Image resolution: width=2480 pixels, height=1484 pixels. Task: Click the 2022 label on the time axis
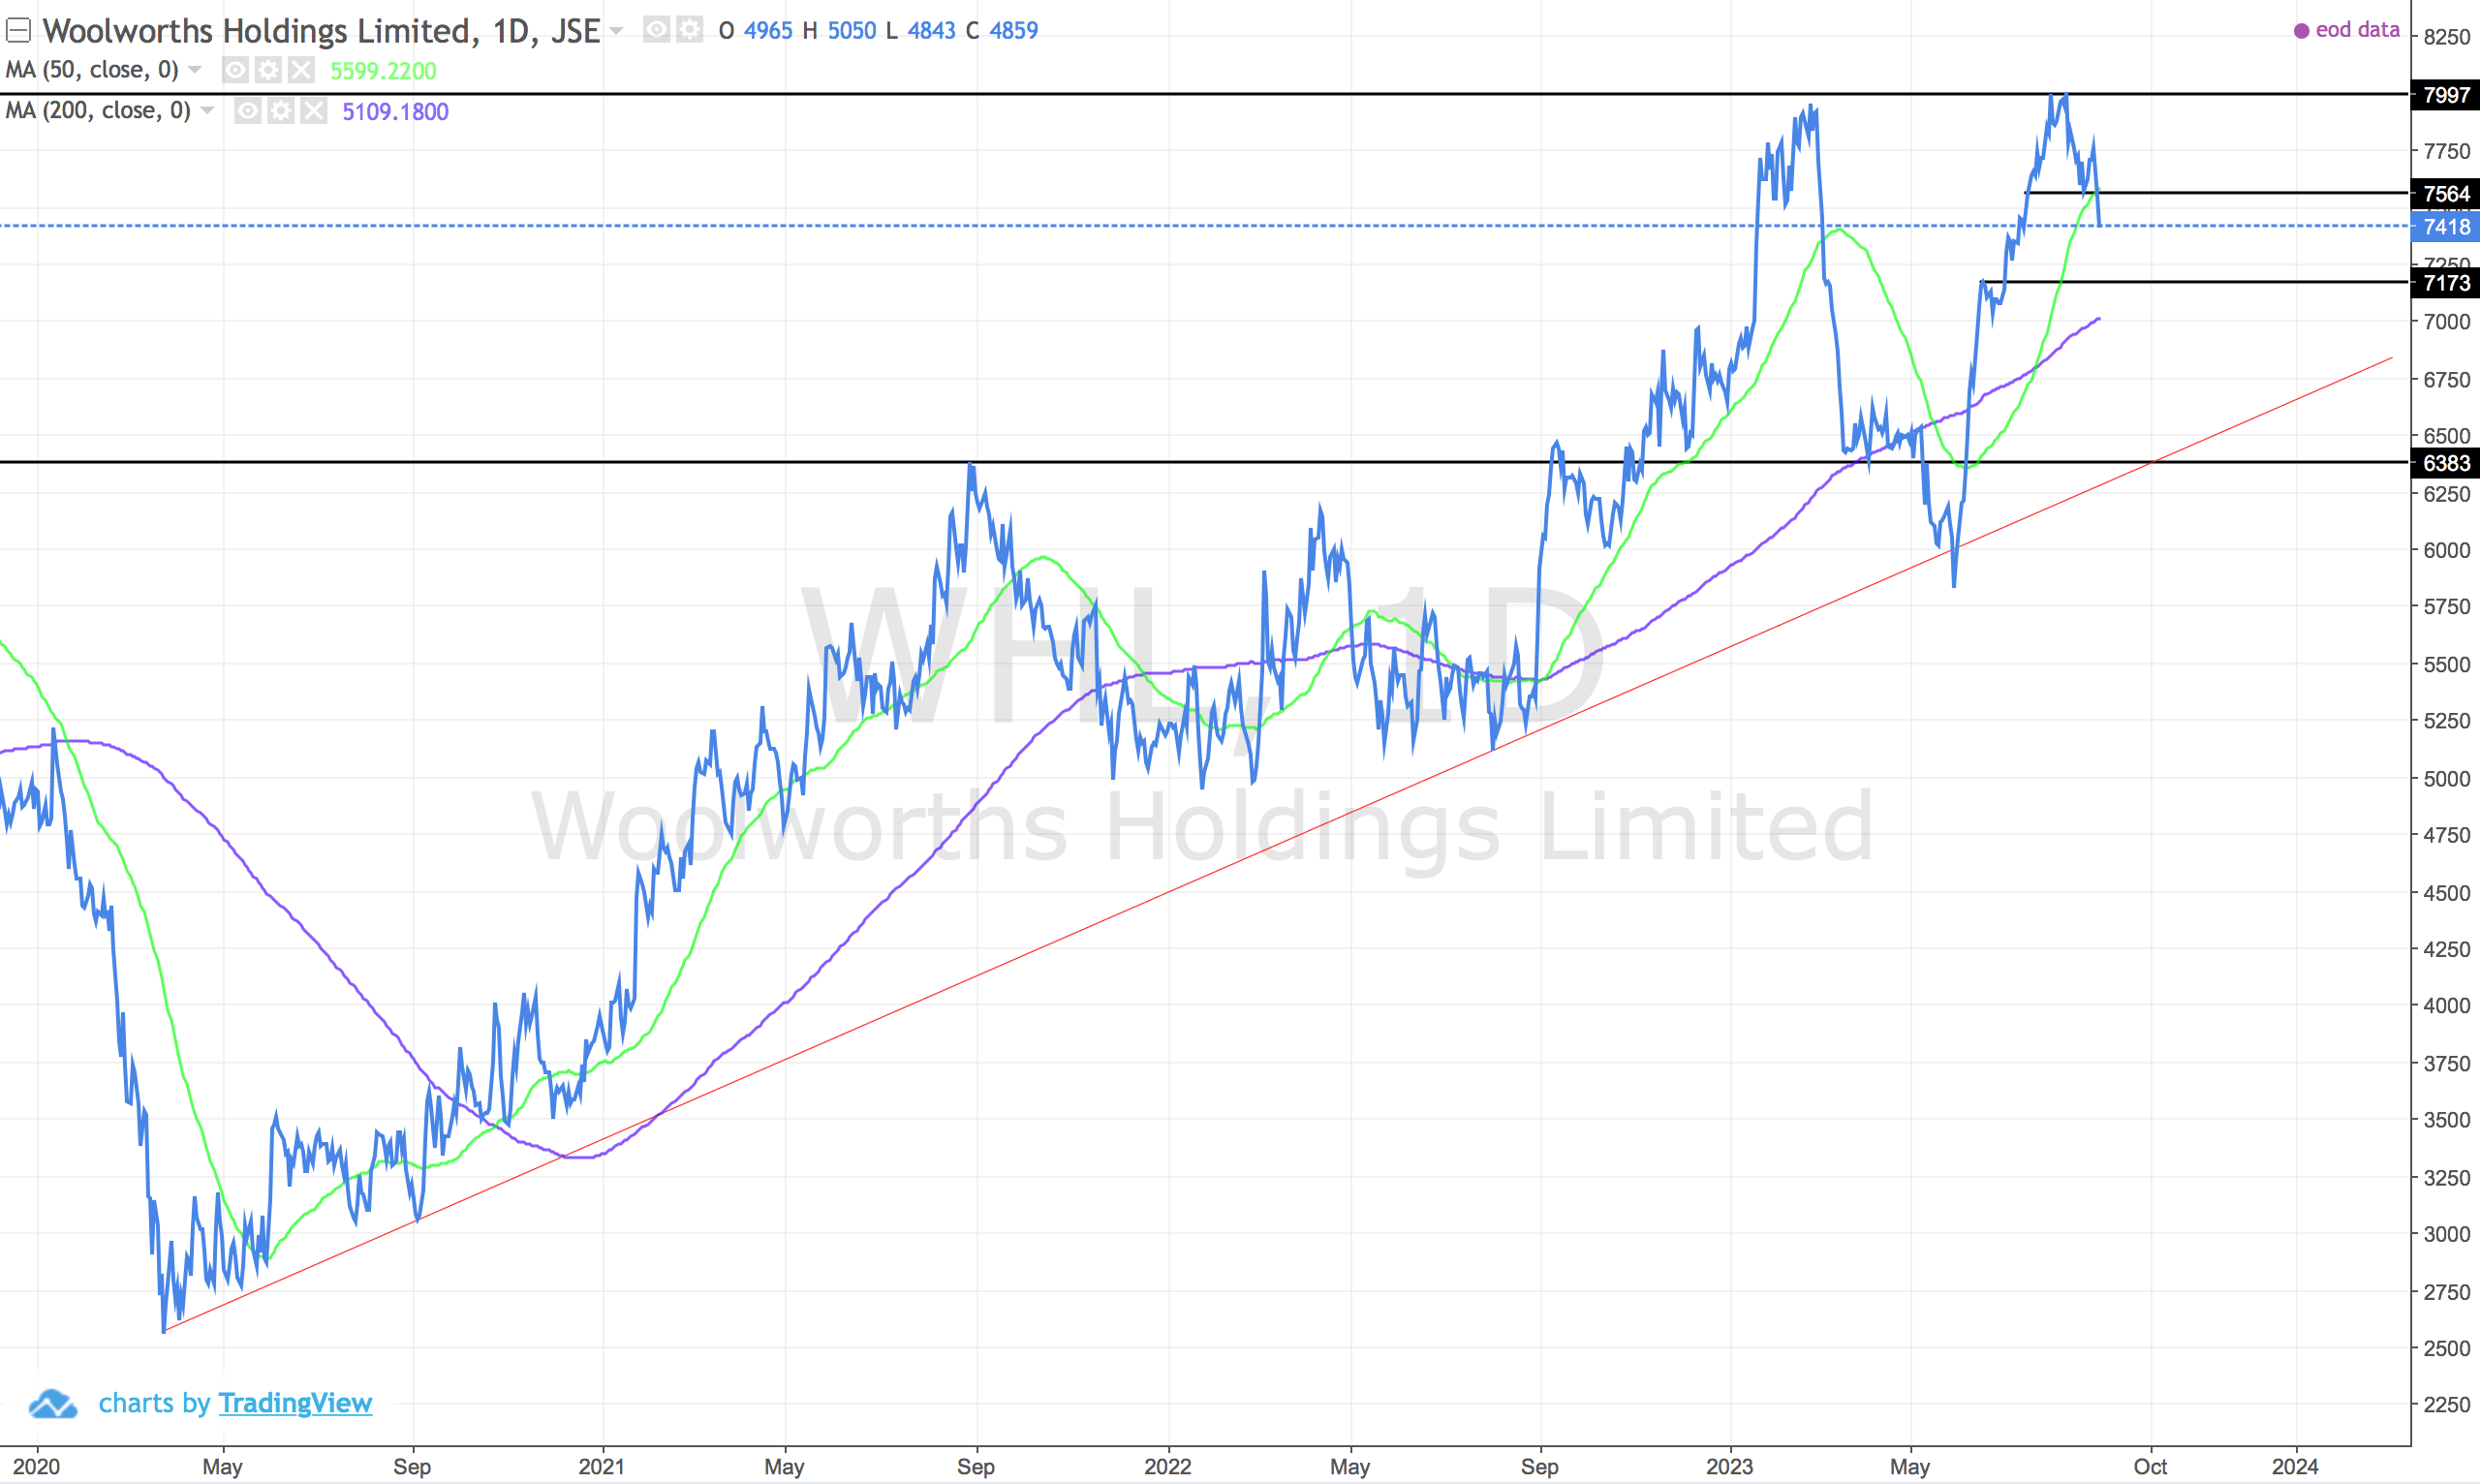click(1168, 1466)
